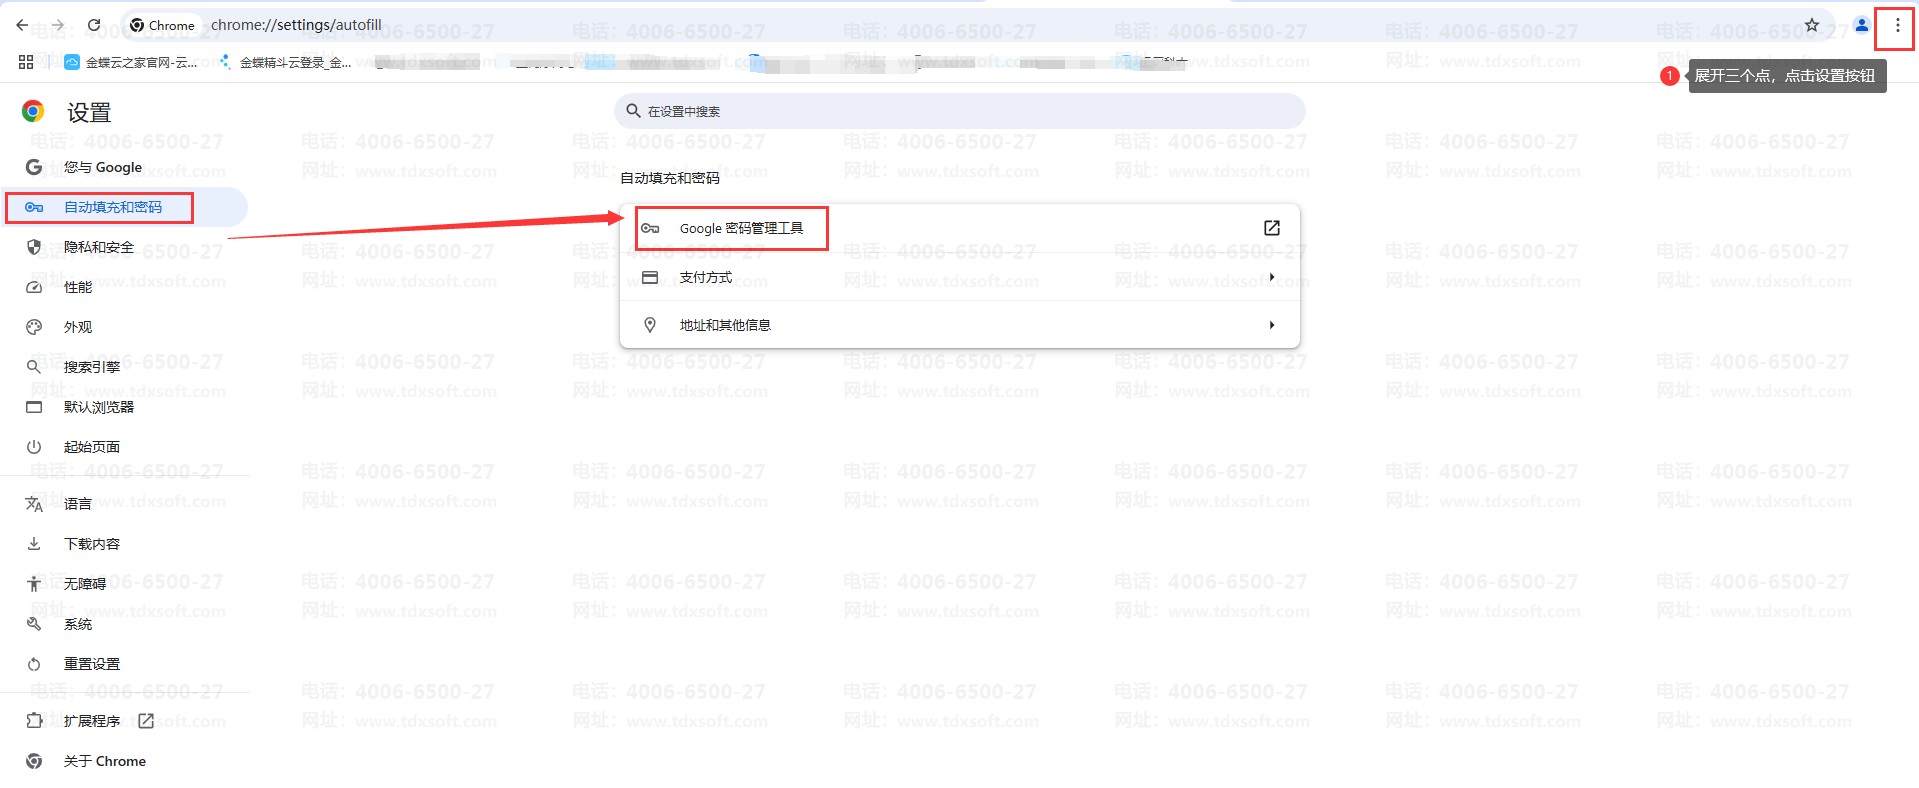Expand the 地址和其他信息 row arrow
Viewport: 1919px width, 788px height.
pyautogui.click(x=1272, y=325)
